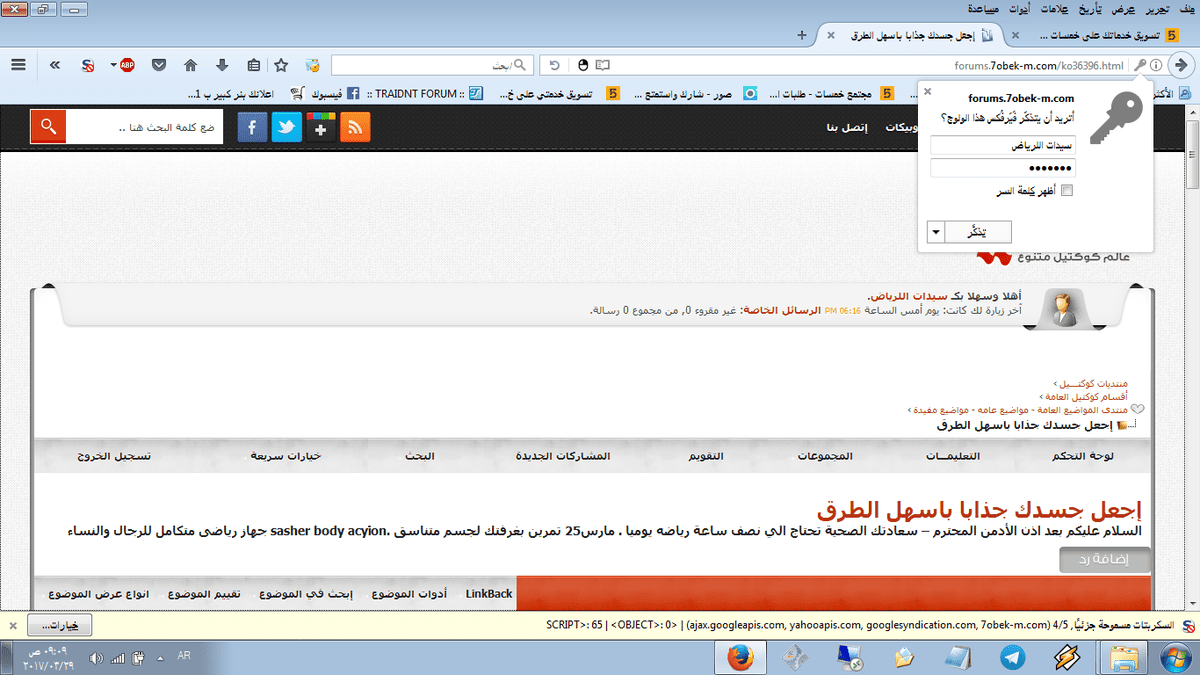Close the save password popup
This screenshot has height=675, width=1200.
[927, 91]
